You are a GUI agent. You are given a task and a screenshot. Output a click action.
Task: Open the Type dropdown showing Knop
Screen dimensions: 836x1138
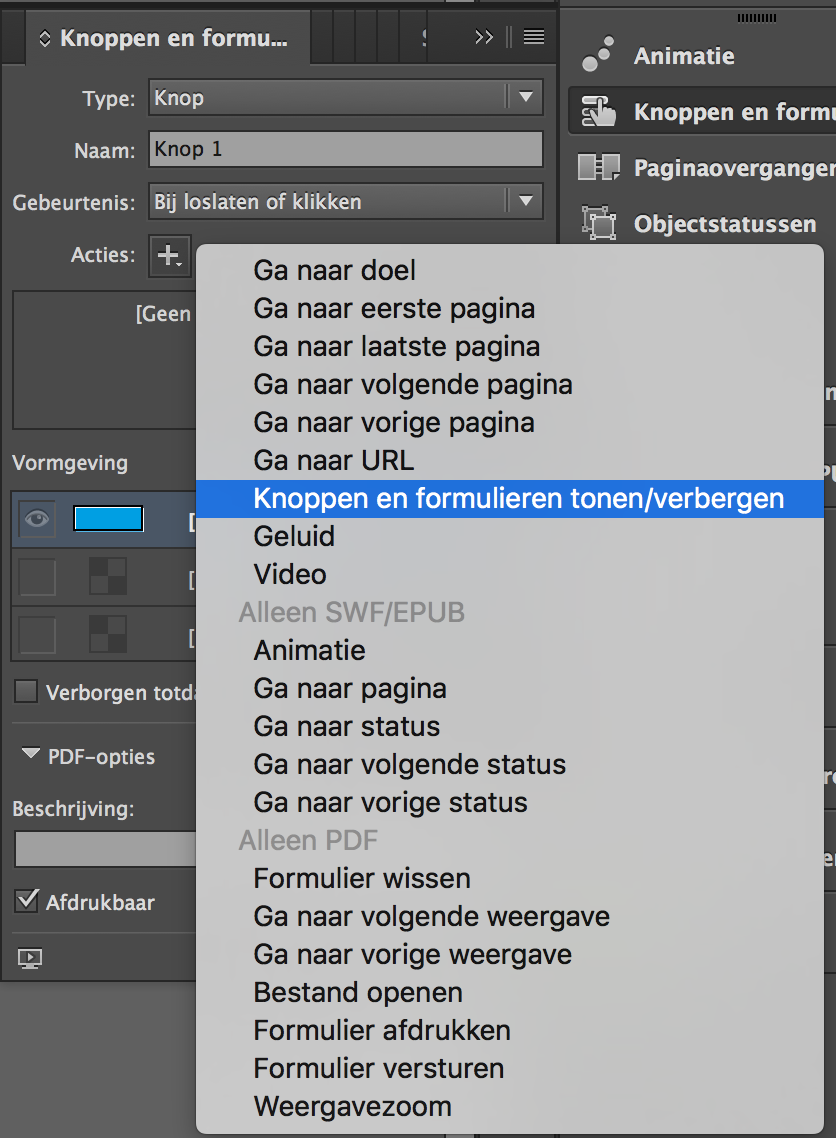(345, 98)
